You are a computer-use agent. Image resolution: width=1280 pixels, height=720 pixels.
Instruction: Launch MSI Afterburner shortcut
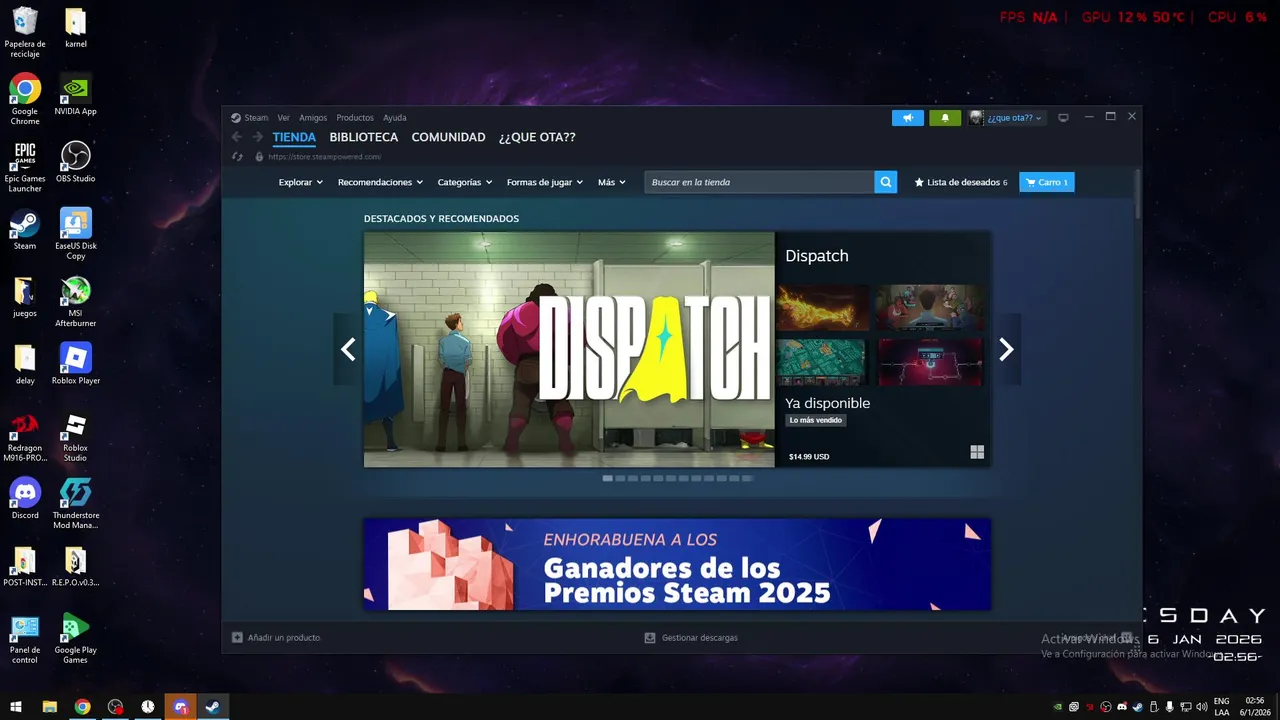click(x=76, y=302)
